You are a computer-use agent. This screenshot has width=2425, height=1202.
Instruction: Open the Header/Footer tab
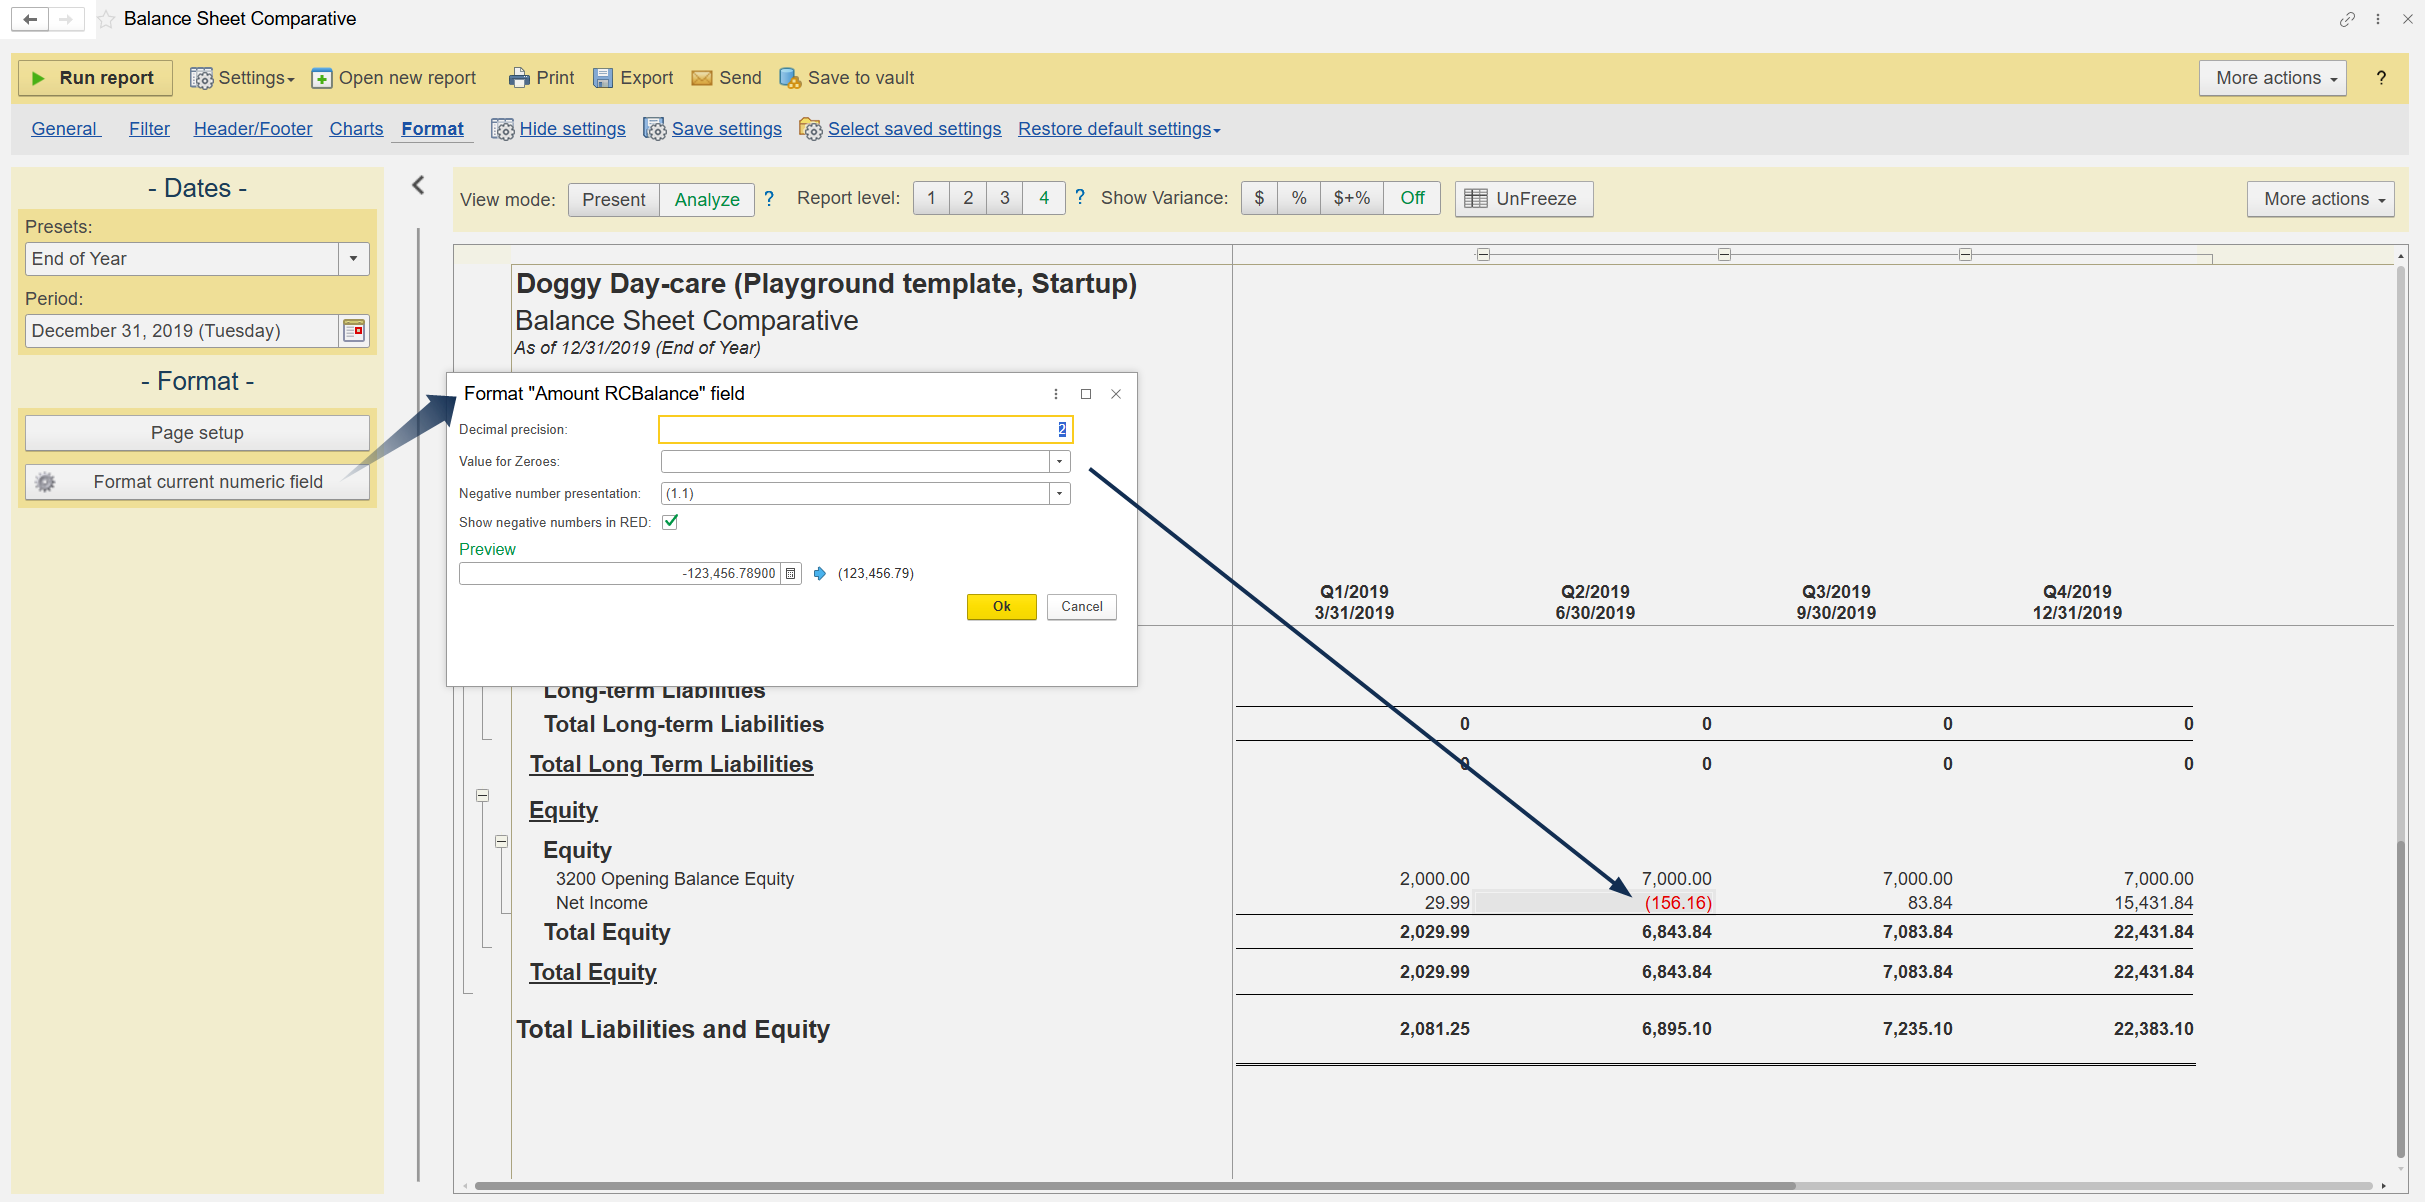[253, 129]
